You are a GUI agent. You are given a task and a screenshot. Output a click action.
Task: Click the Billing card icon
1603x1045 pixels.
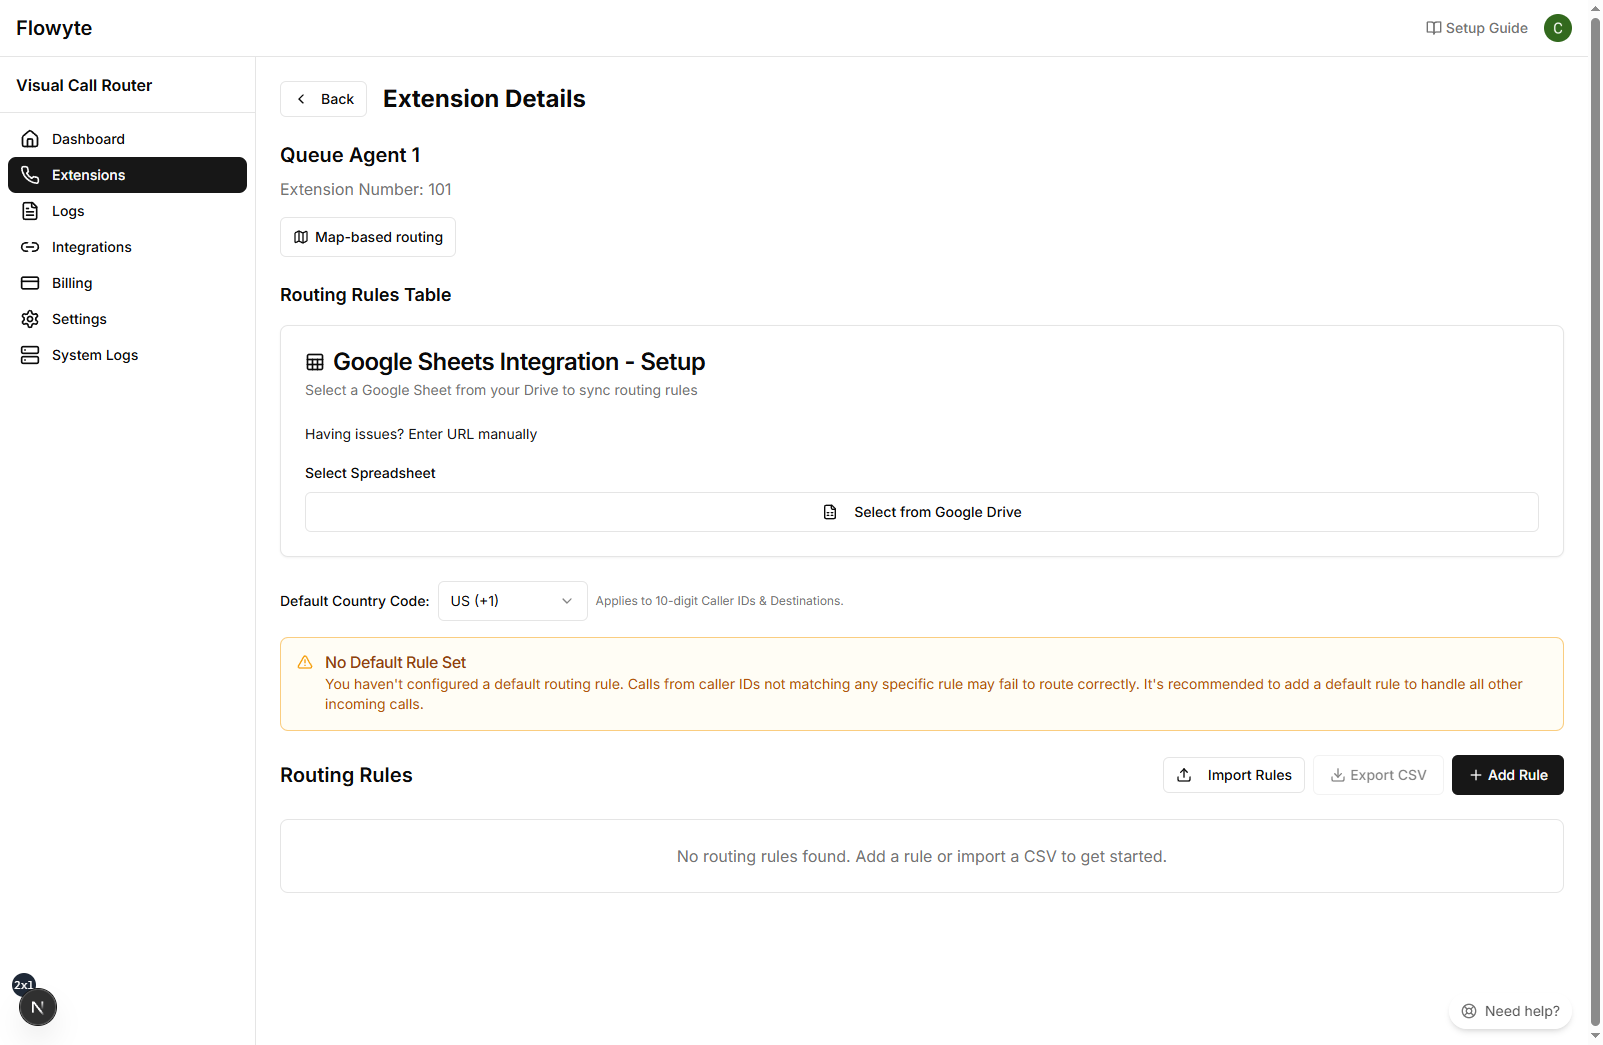pos(30,282)
